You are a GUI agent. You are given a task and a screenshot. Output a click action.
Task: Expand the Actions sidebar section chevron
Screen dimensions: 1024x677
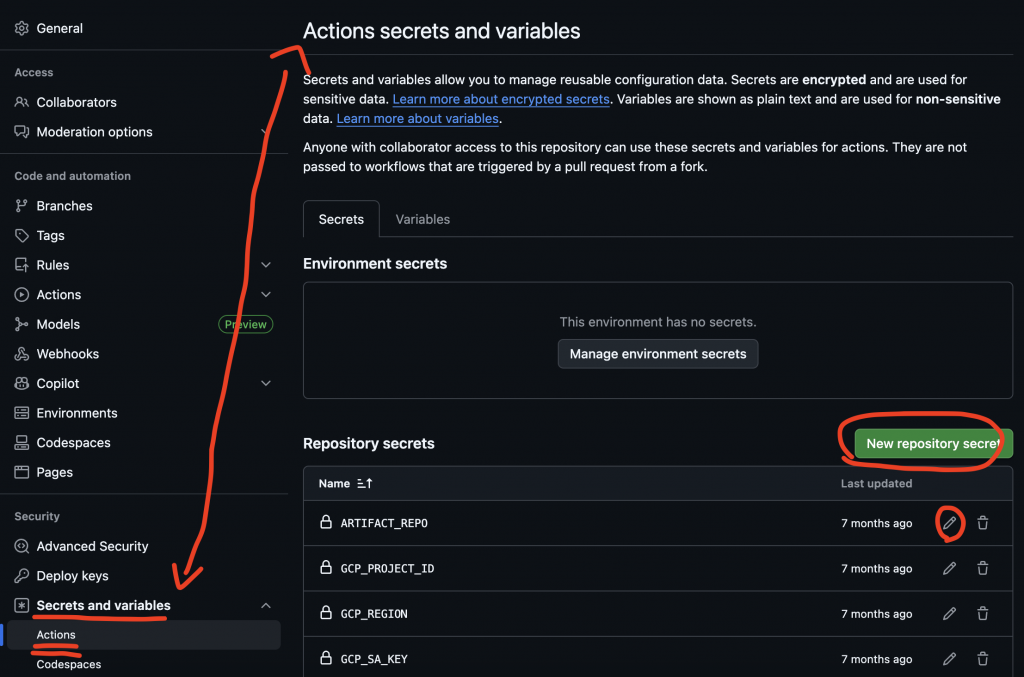[266, 295]
